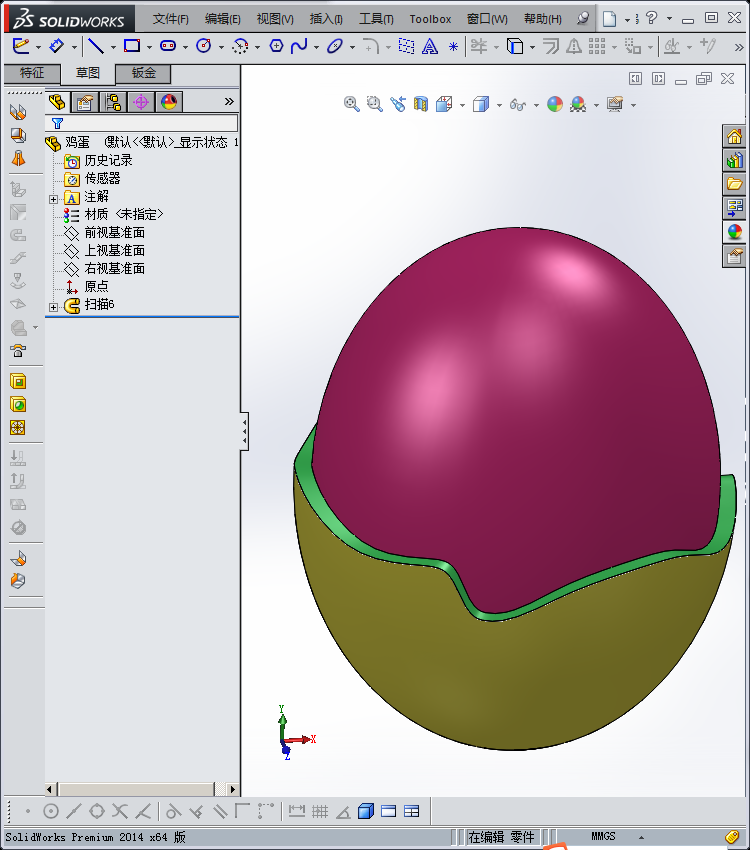
Task: Expand the 注解 tree node
Action: coord(53,199)
